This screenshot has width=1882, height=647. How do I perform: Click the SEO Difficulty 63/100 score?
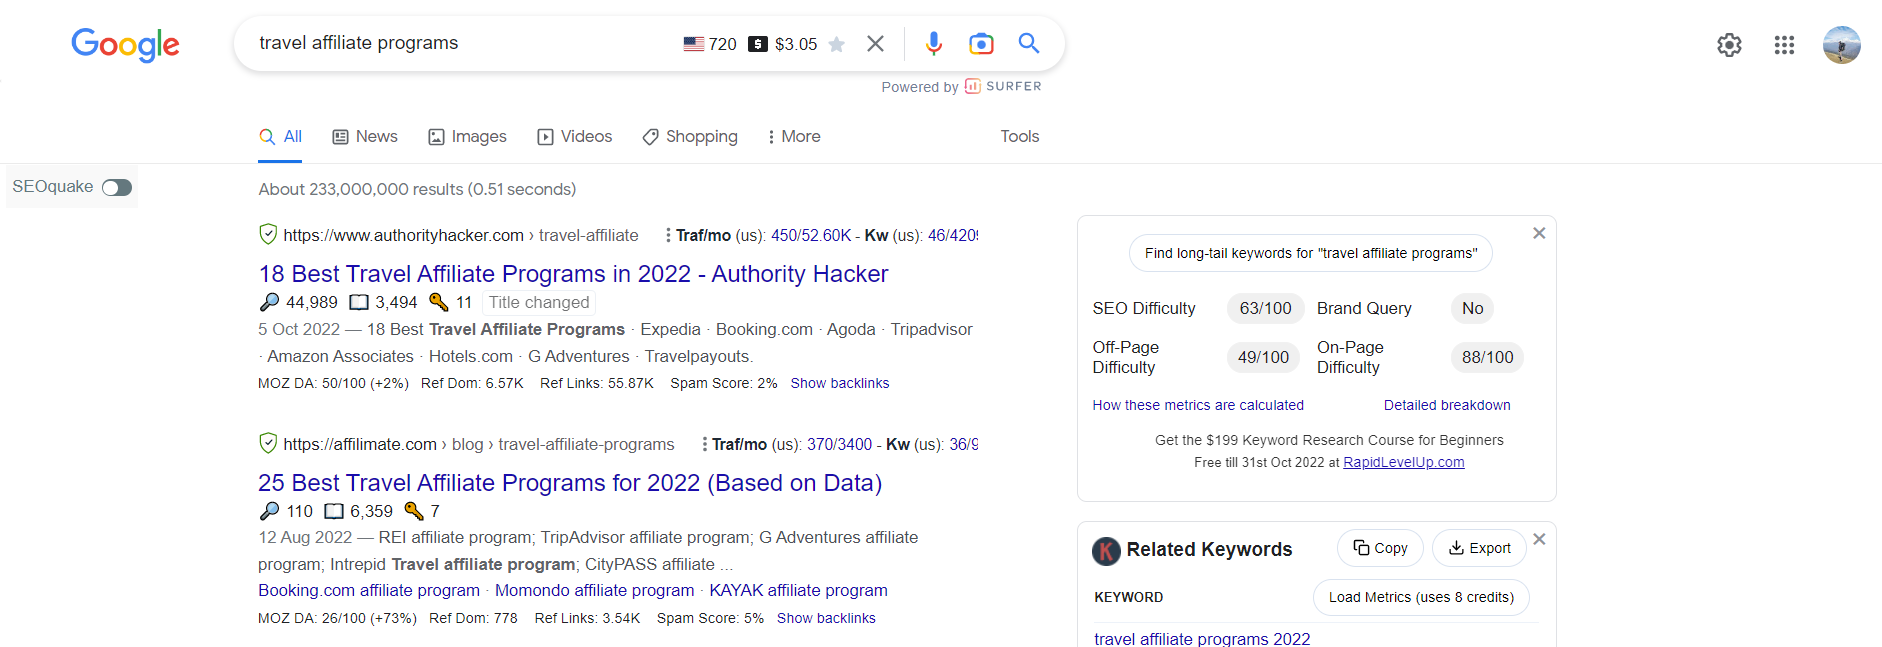[1265, 308]
